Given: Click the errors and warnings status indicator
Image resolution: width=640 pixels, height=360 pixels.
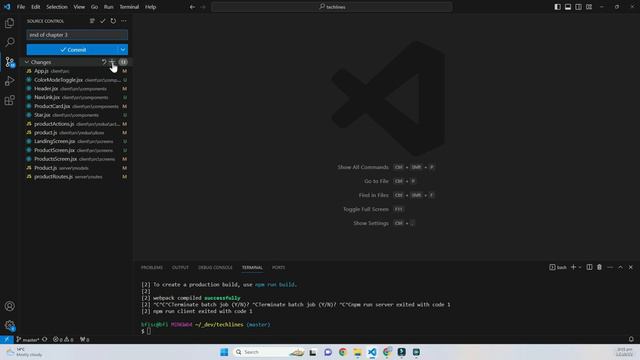Looking at the screenshot, I should coord(63,340).
